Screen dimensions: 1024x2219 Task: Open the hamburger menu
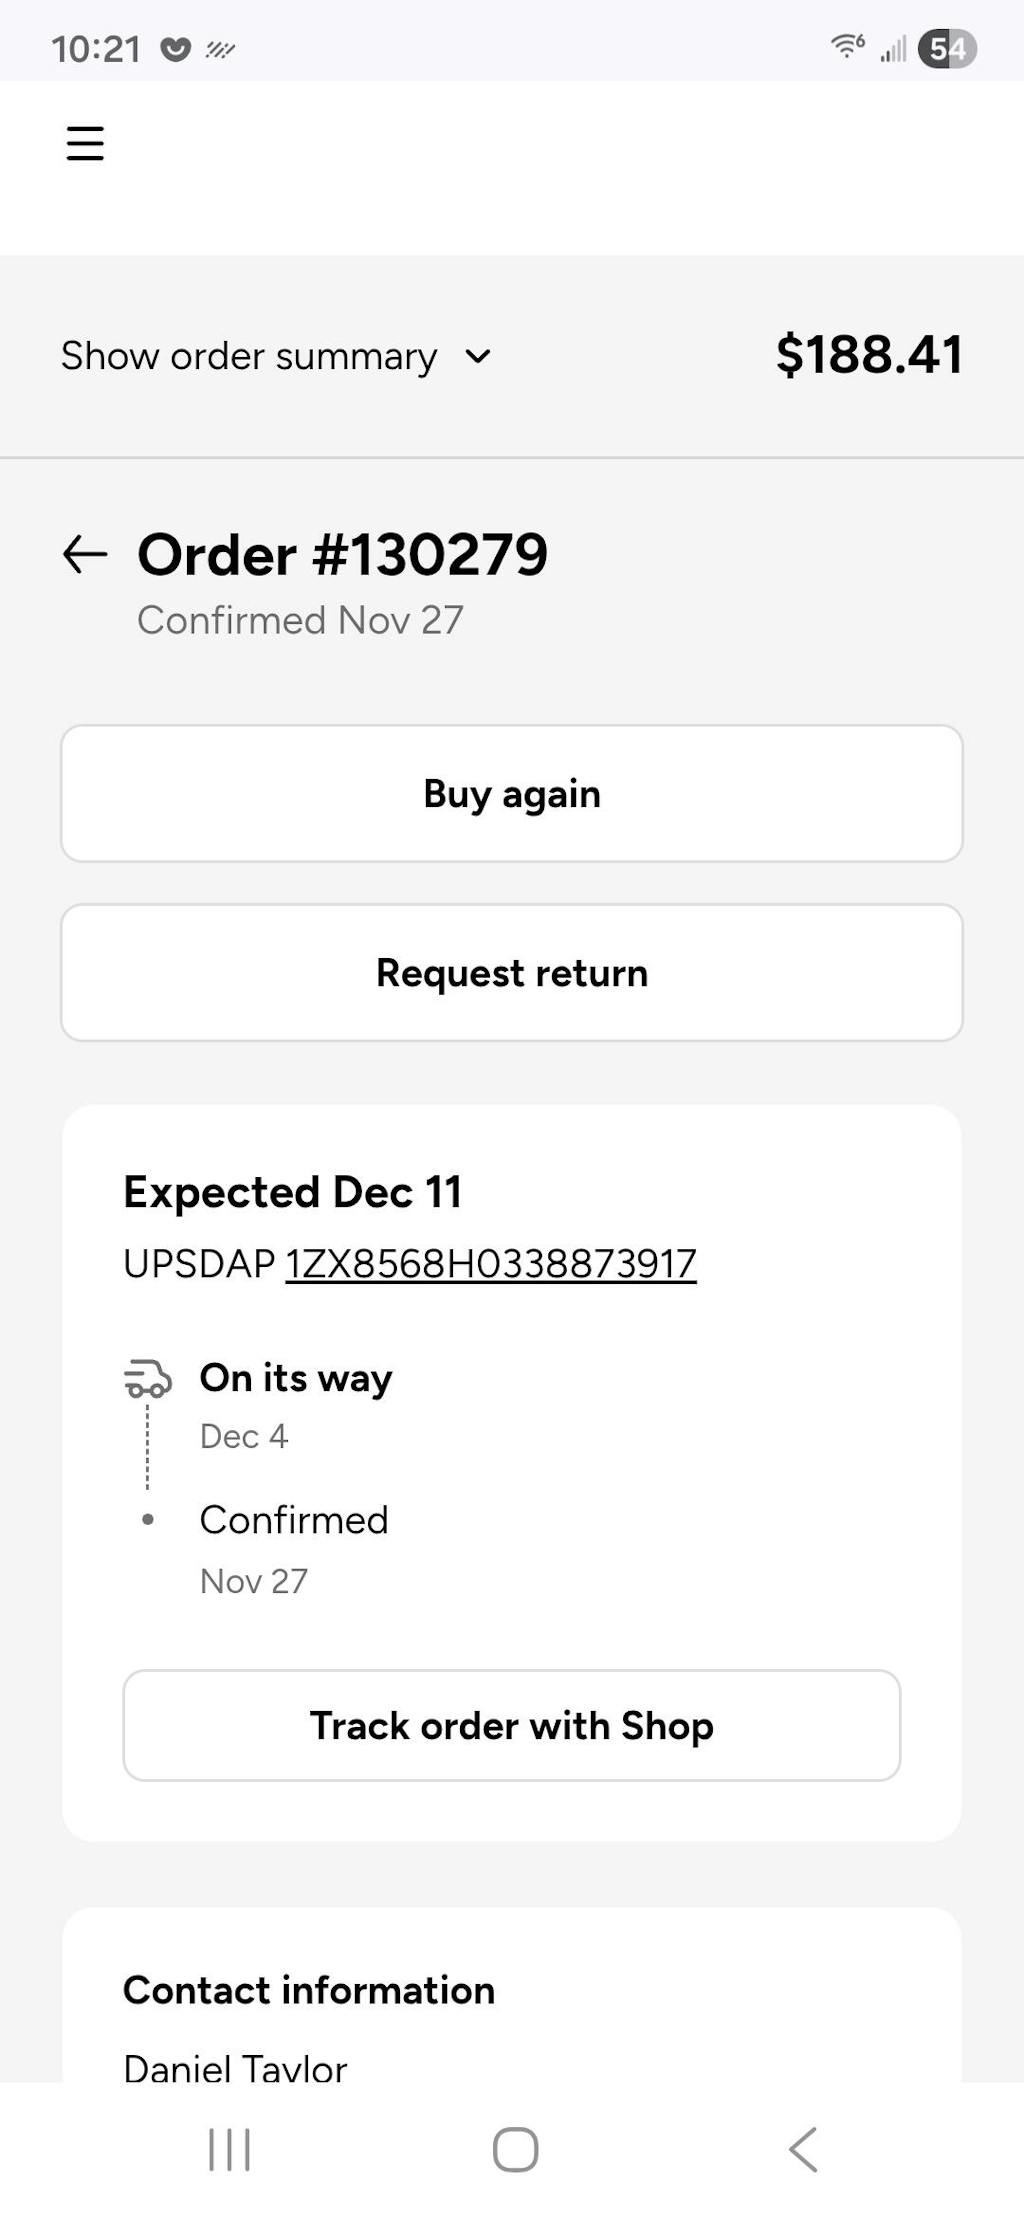tap(85, 143)
